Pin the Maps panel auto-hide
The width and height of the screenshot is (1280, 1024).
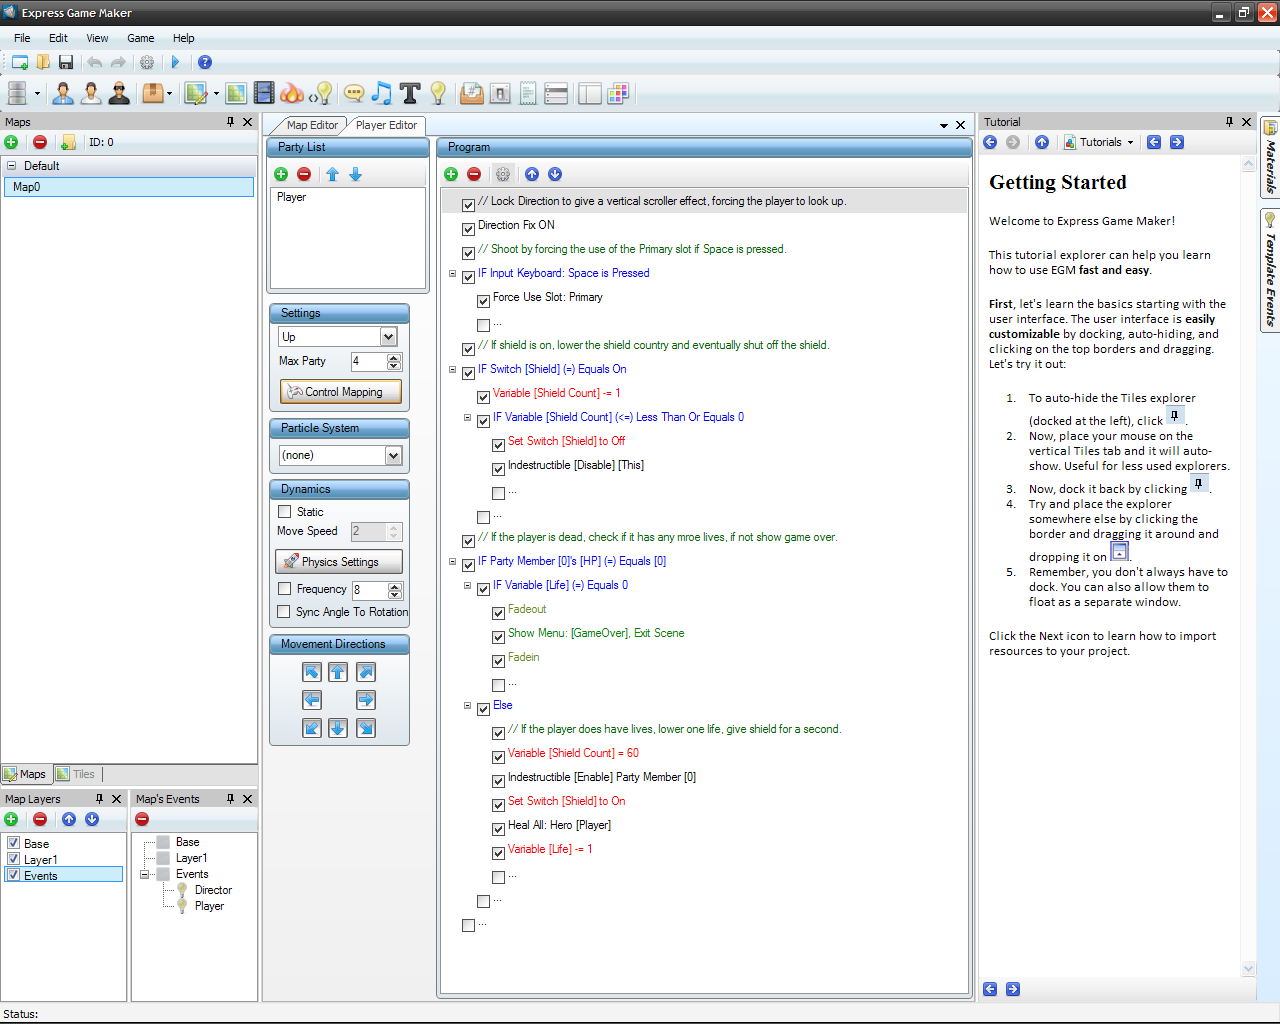click(x=230, y=122)
